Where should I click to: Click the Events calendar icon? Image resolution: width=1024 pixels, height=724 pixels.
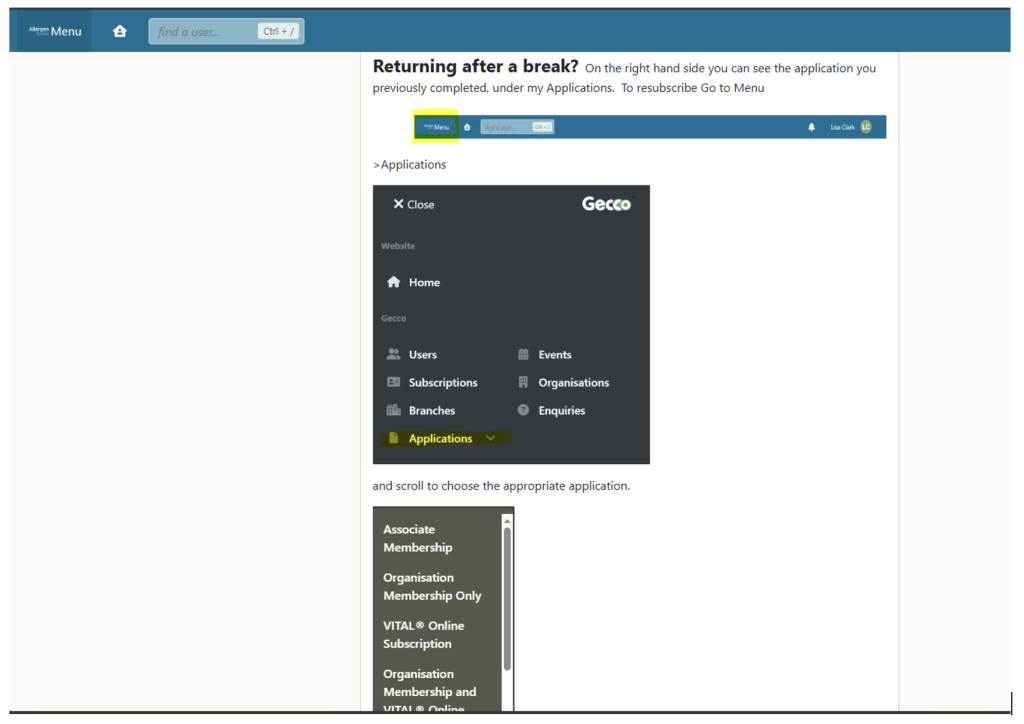point(523,354)
